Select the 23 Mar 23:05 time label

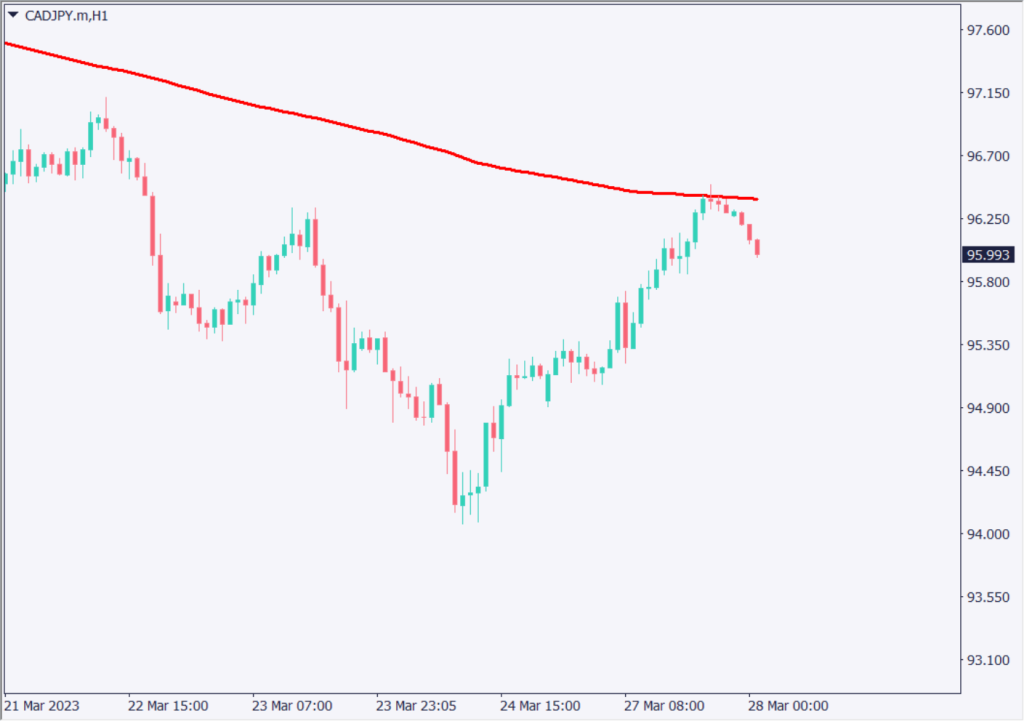coord(414,706)
